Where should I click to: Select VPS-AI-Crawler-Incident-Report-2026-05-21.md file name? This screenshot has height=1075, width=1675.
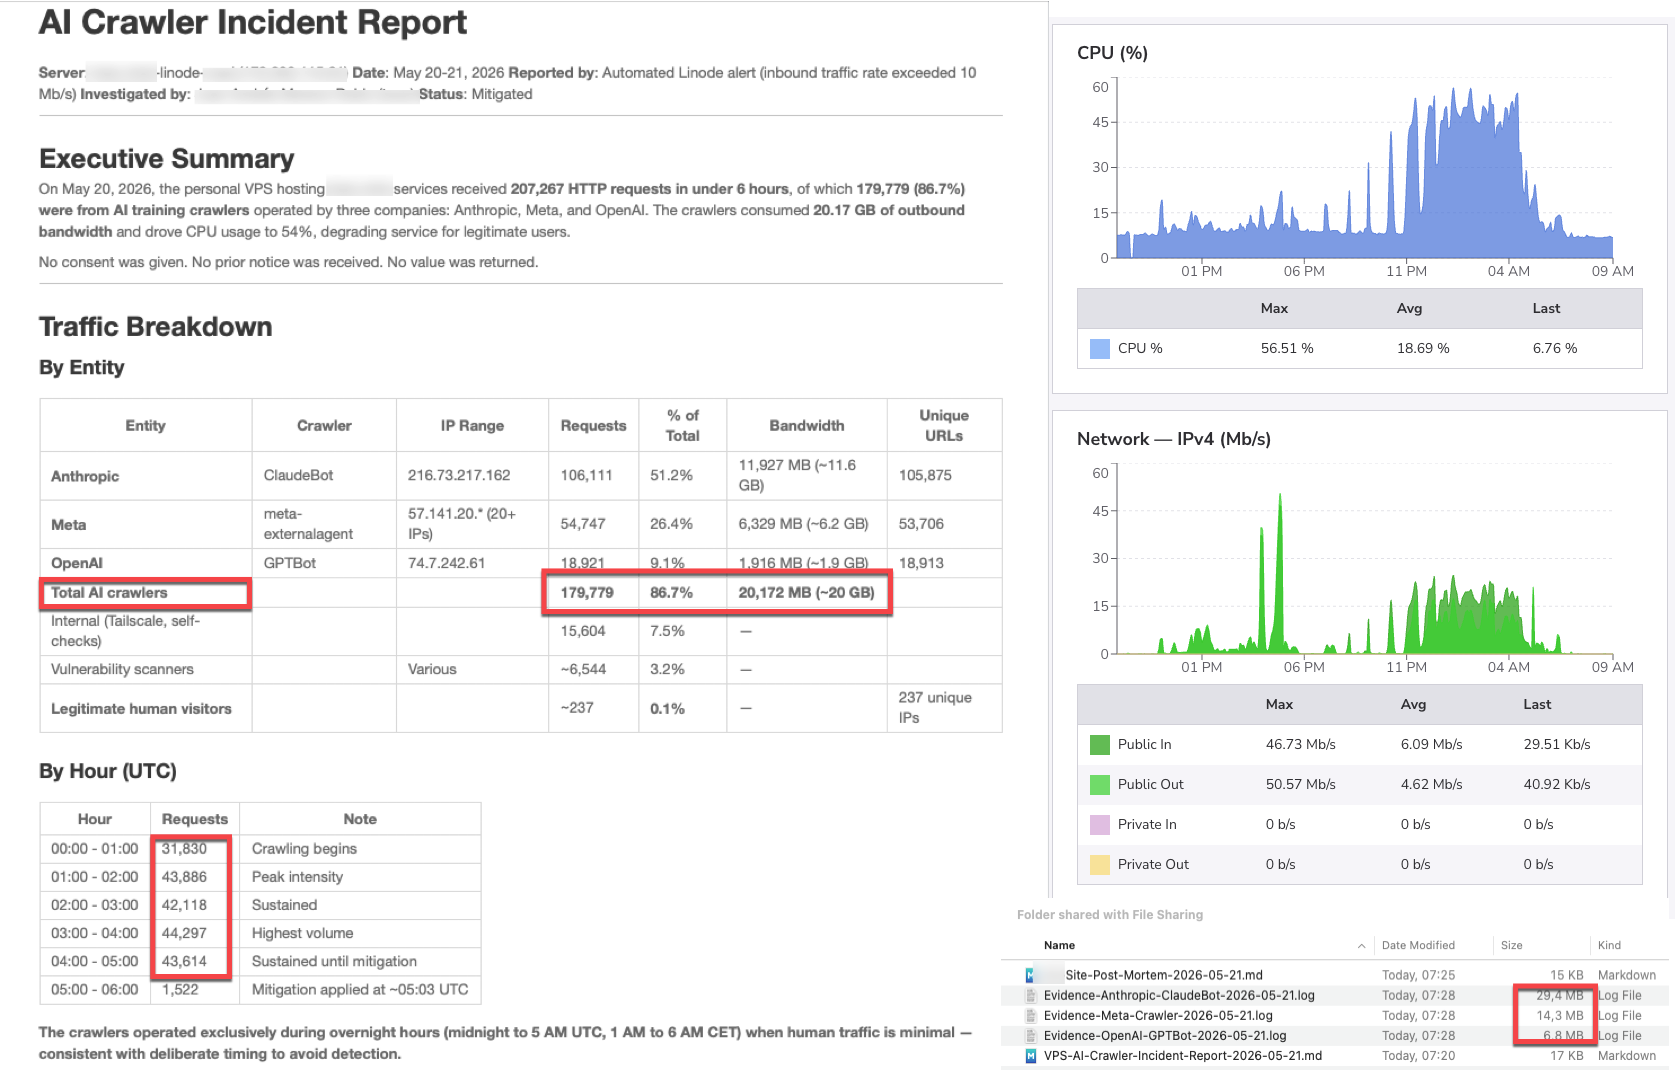click(1183, 1055)
